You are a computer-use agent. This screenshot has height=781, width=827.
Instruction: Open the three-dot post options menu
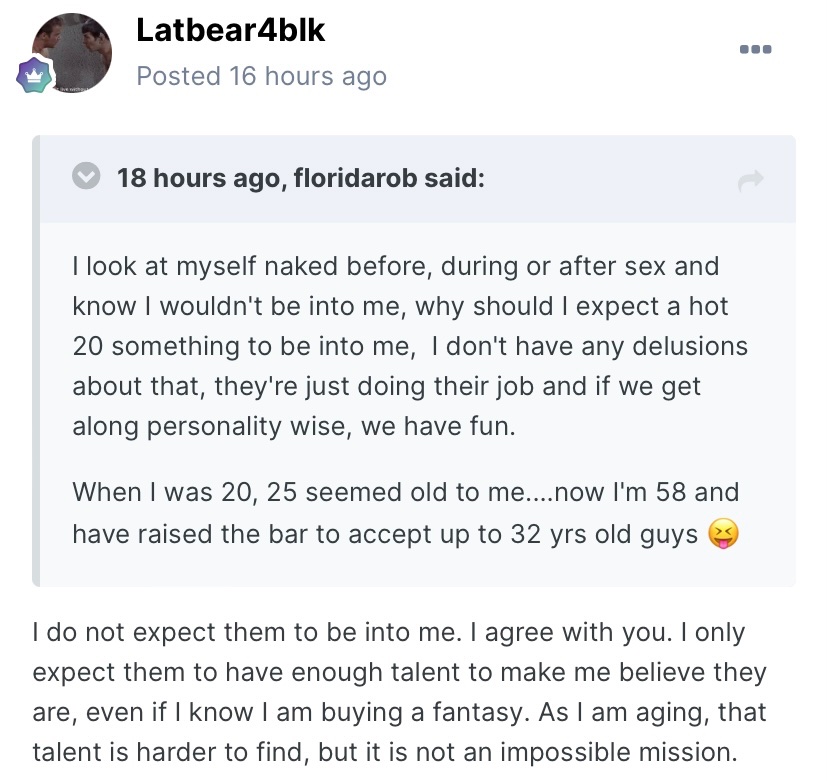click(x=755, y=49)
